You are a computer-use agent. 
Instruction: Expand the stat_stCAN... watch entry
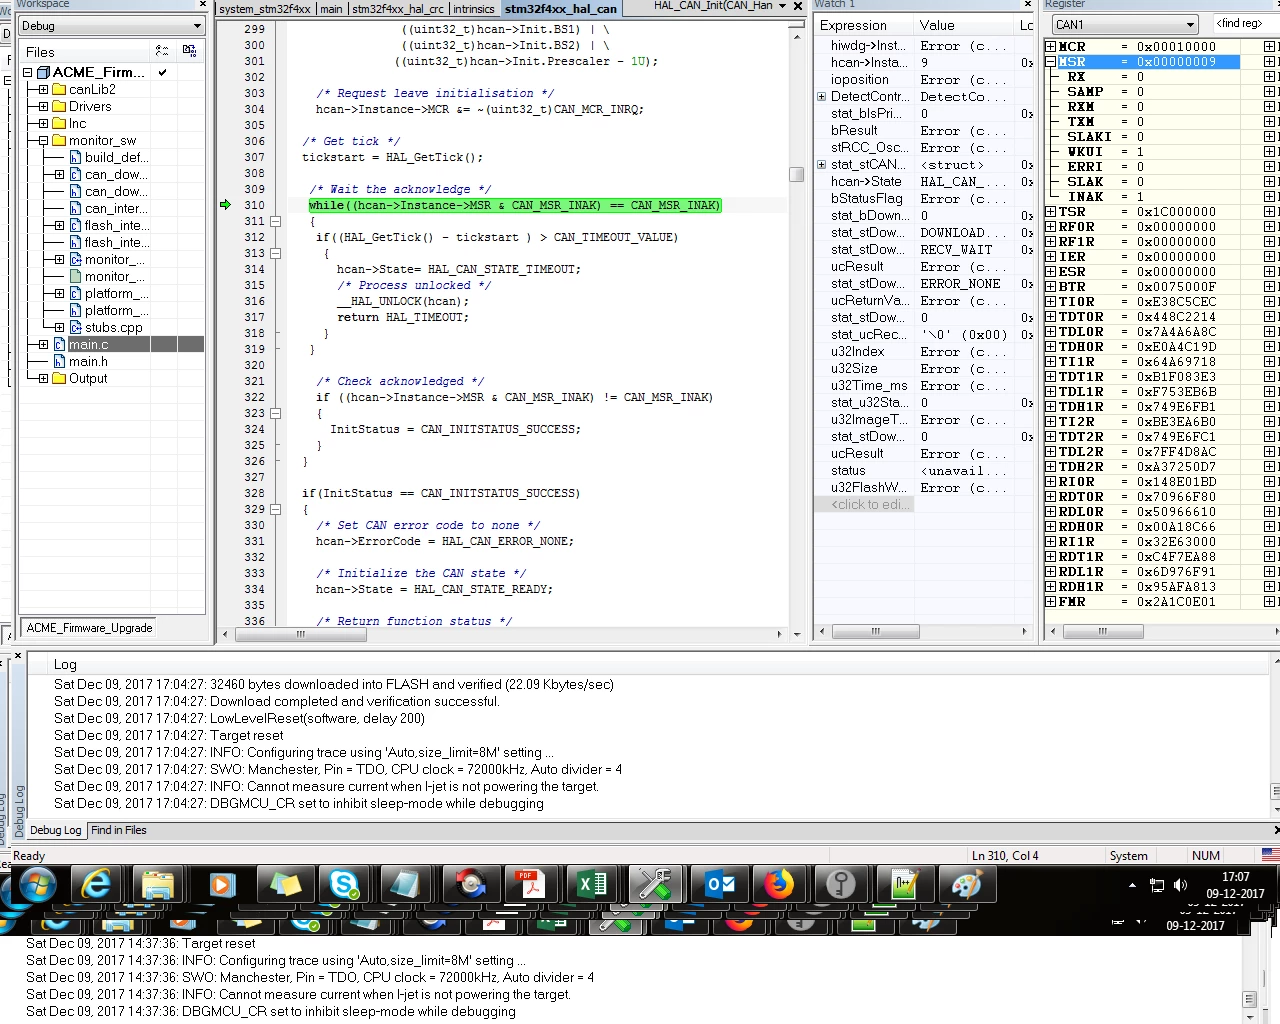point(821,165)
